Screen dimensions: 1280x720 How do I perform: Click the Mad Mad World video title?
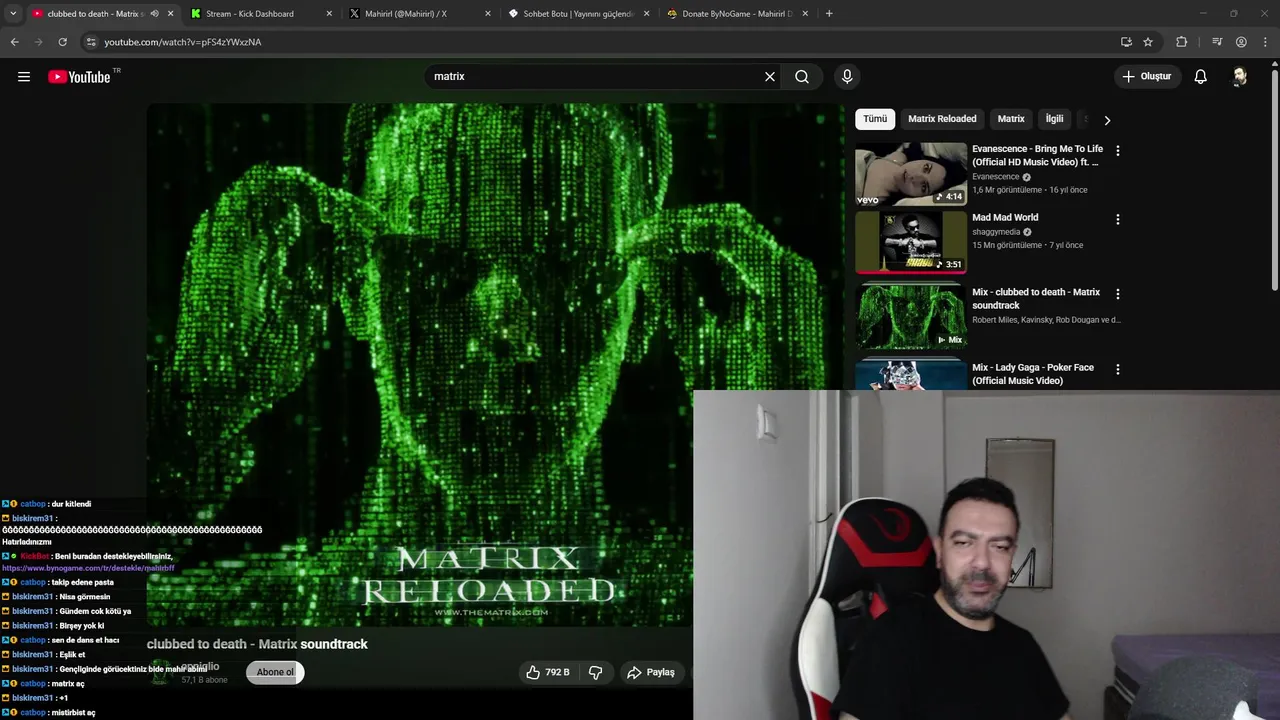tap(1005, 217)
